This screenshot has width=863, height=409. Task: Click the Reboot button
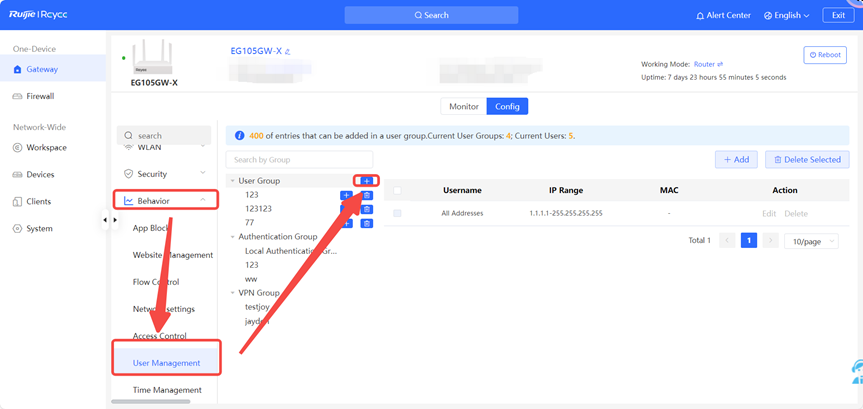point(825,55)
